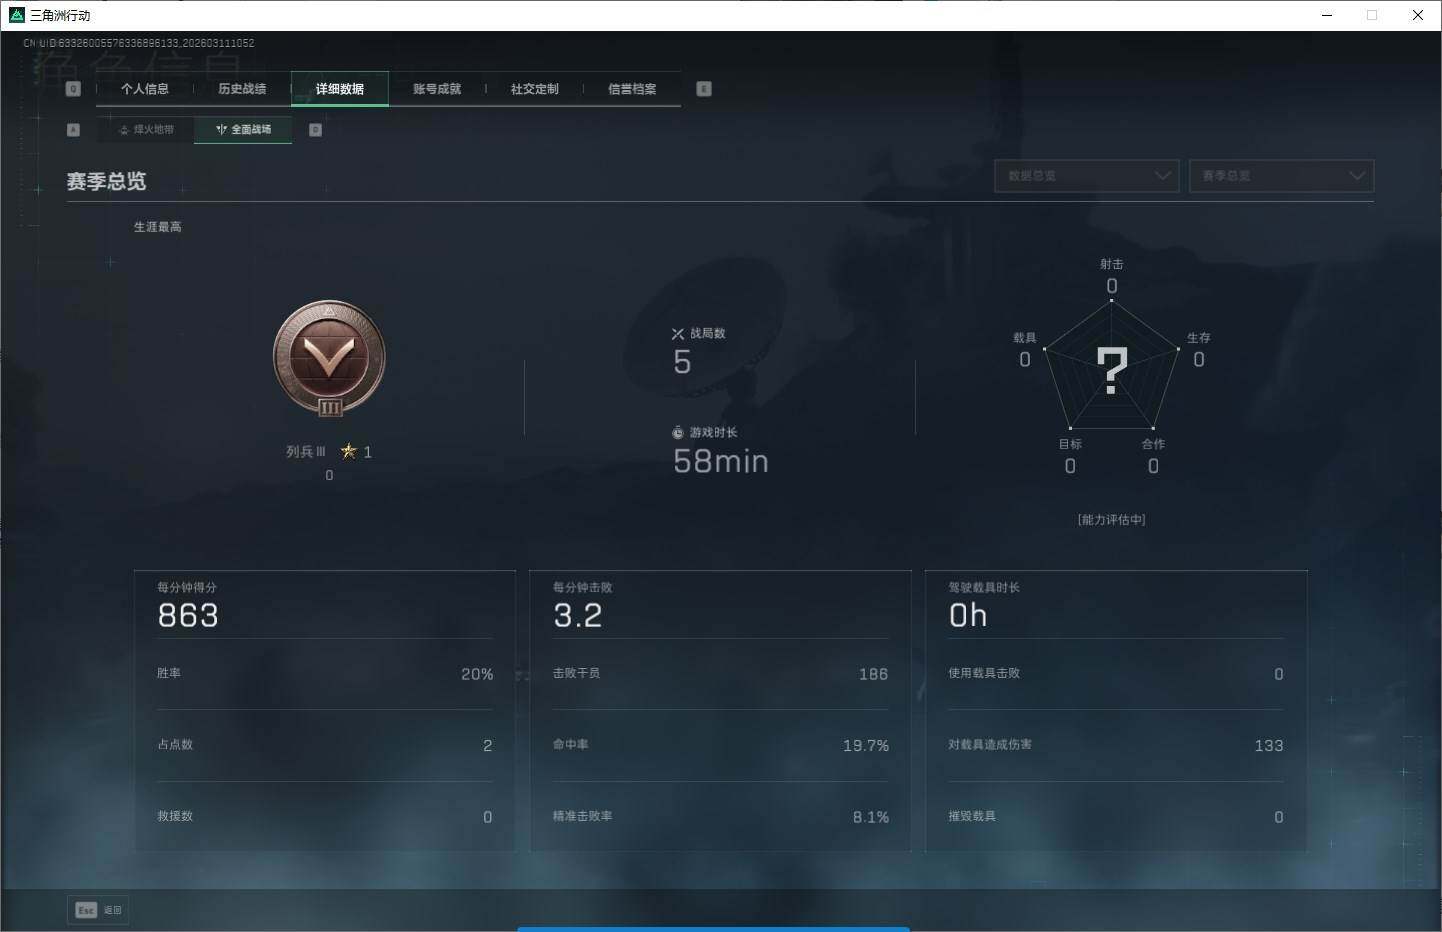Switch to 烽火地带 mode stats
Viewport: 1442px width, 932px height.
(146, 130)
